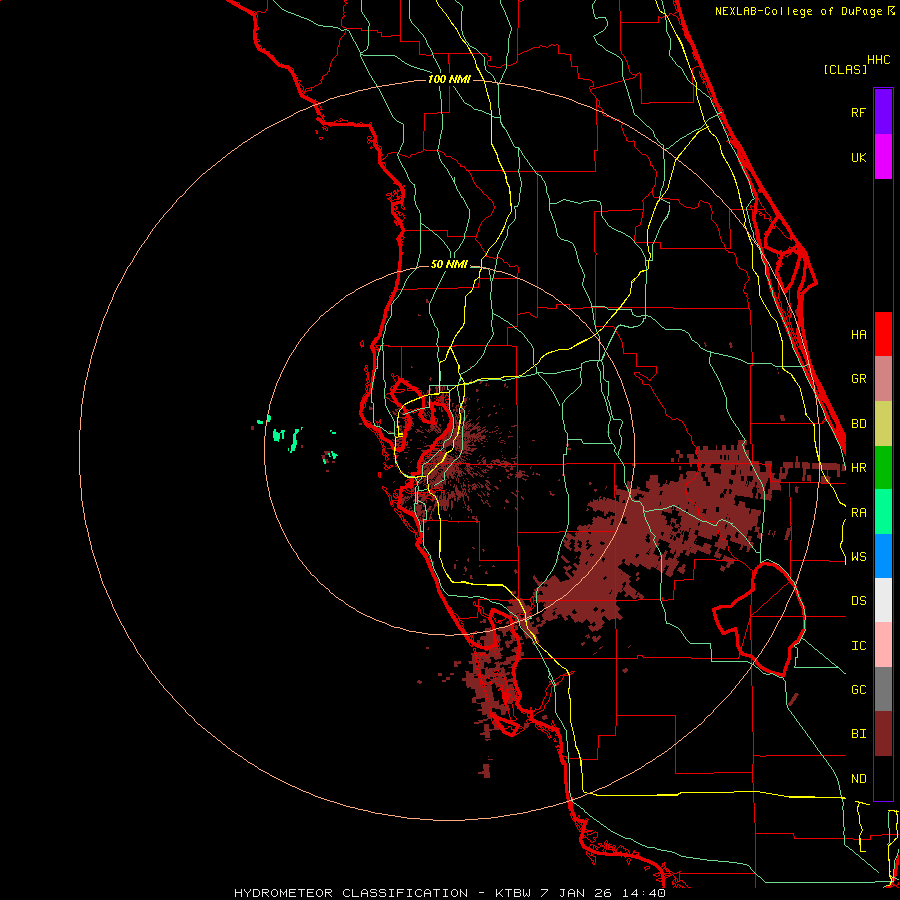Click the GR legend color block
The height and width of the screenshot is (900, 900).
[x=883, y=379]
